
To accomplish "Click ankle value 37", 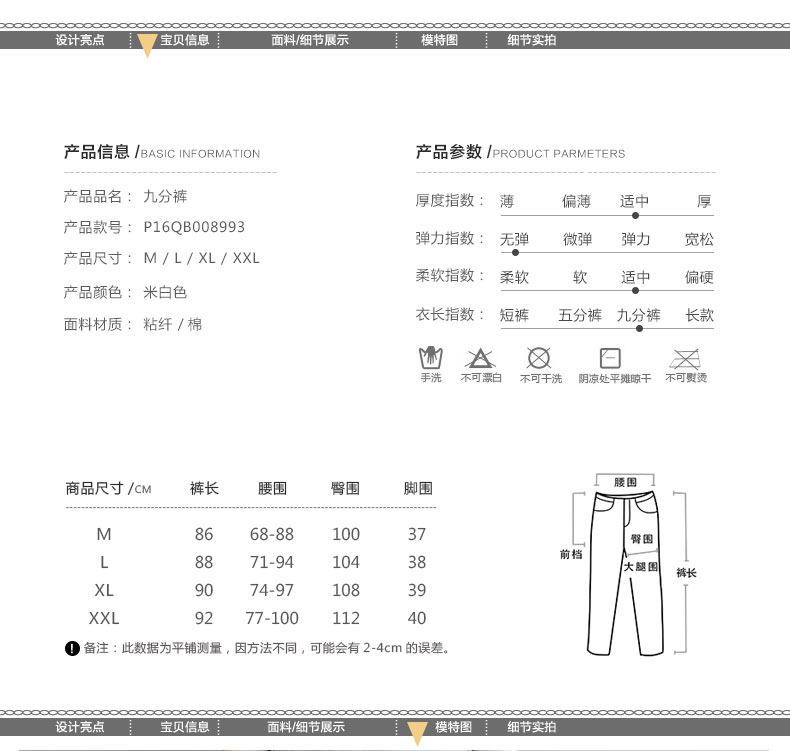I will point(417,534).
